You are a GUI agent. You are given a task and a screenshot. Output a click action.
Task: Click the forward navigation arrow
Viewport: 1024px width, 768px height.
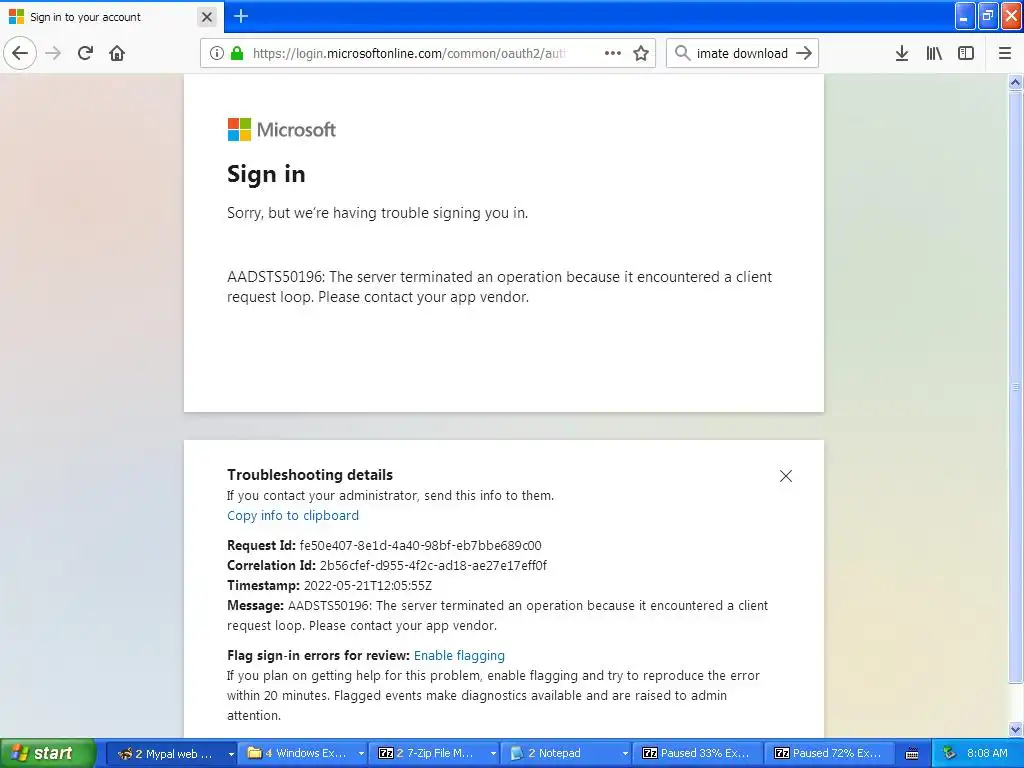pyautogui.click(x=53, y=53)
